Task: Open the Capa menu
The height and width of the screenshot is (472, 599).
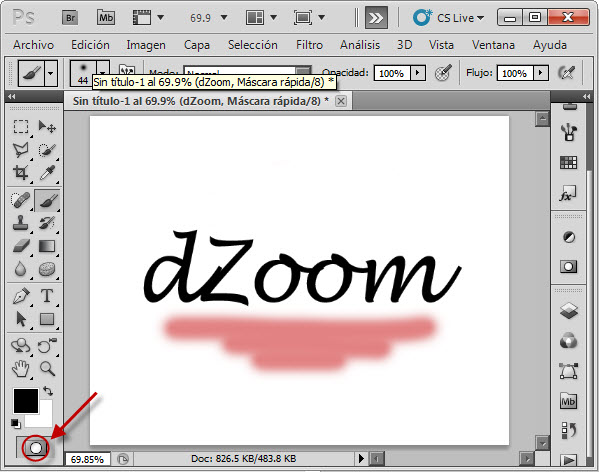Action: tap(197, 45)
